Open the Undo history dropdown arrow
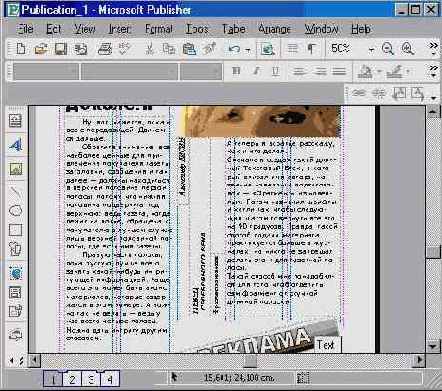Screen dimensions: 442x391 pos(248,50)
